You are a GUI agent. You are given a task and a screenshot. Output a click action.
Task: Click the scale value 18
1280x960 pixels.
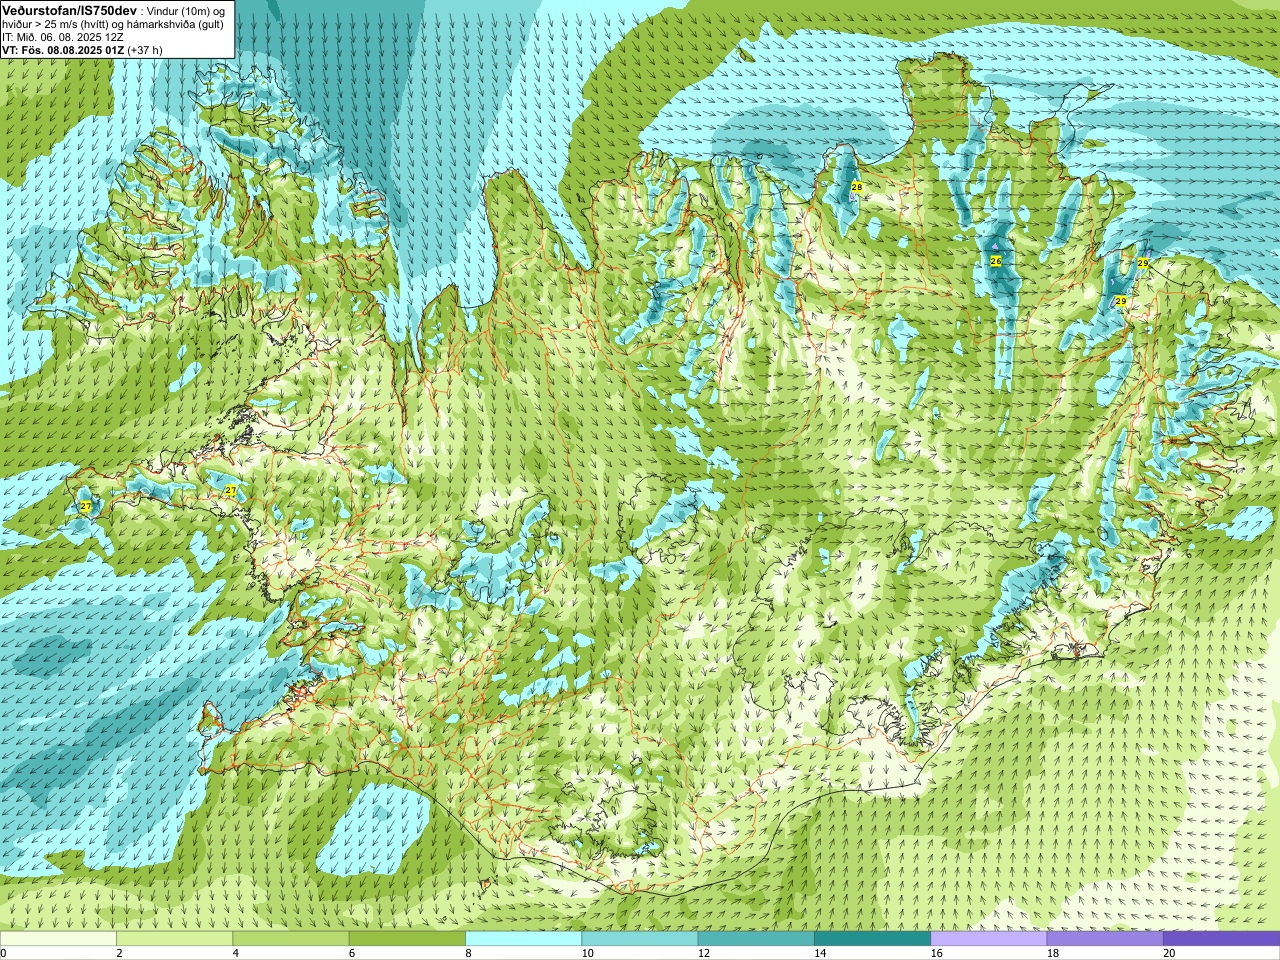pos(1053,953)
